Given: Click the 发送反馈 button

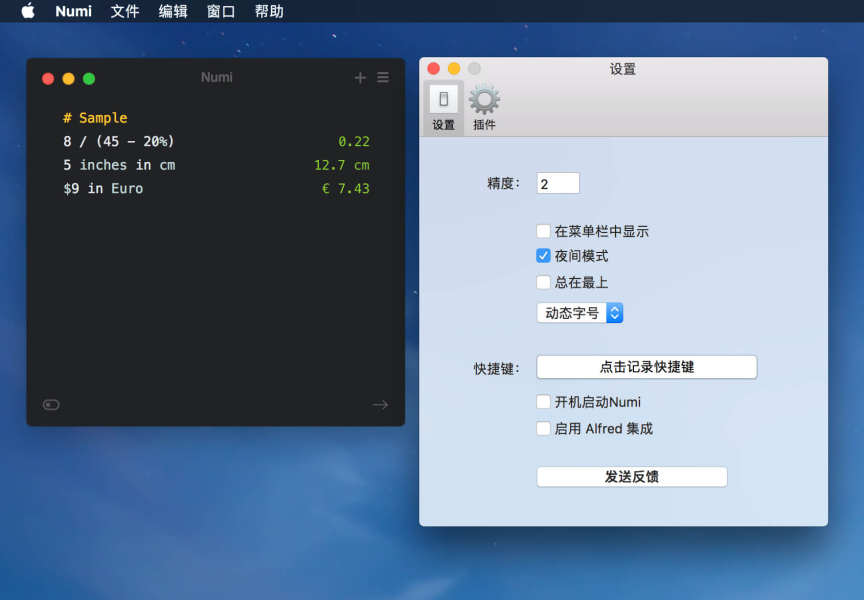Looking at the screenshot, I should click(632, 477).
